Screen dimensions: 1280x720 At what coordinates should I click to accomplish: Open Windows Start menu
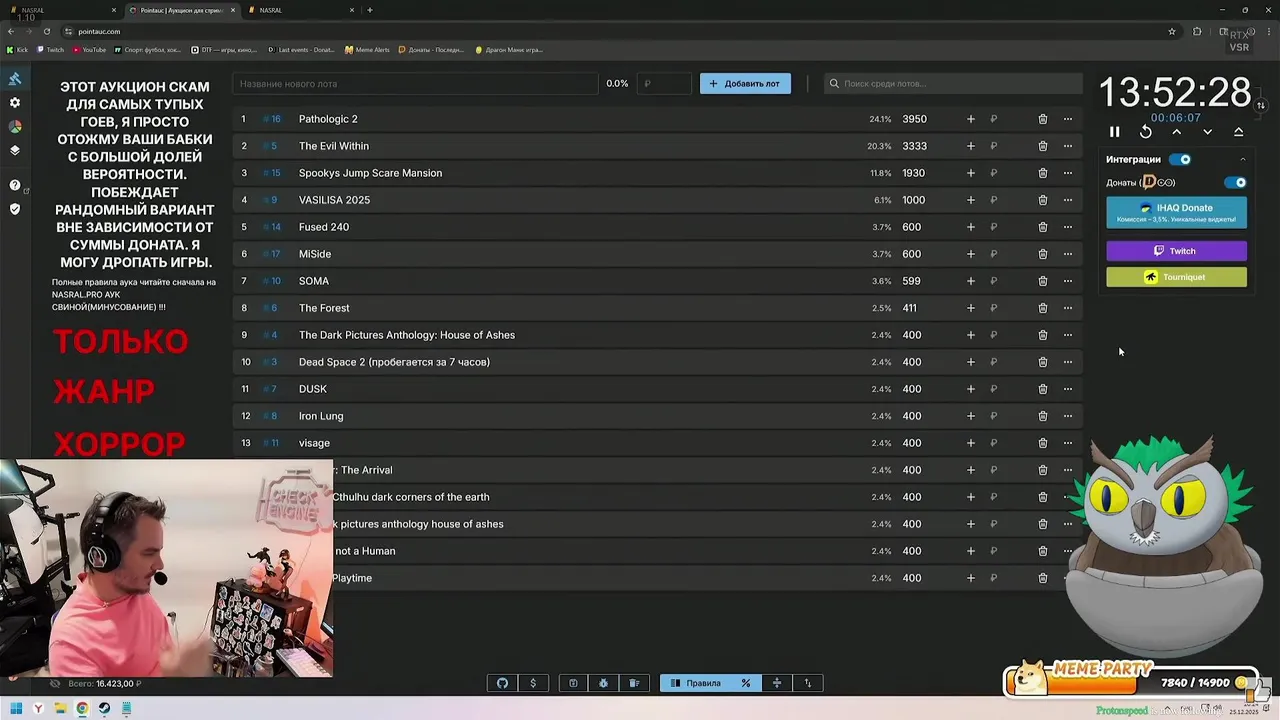[x=16, y=709]
